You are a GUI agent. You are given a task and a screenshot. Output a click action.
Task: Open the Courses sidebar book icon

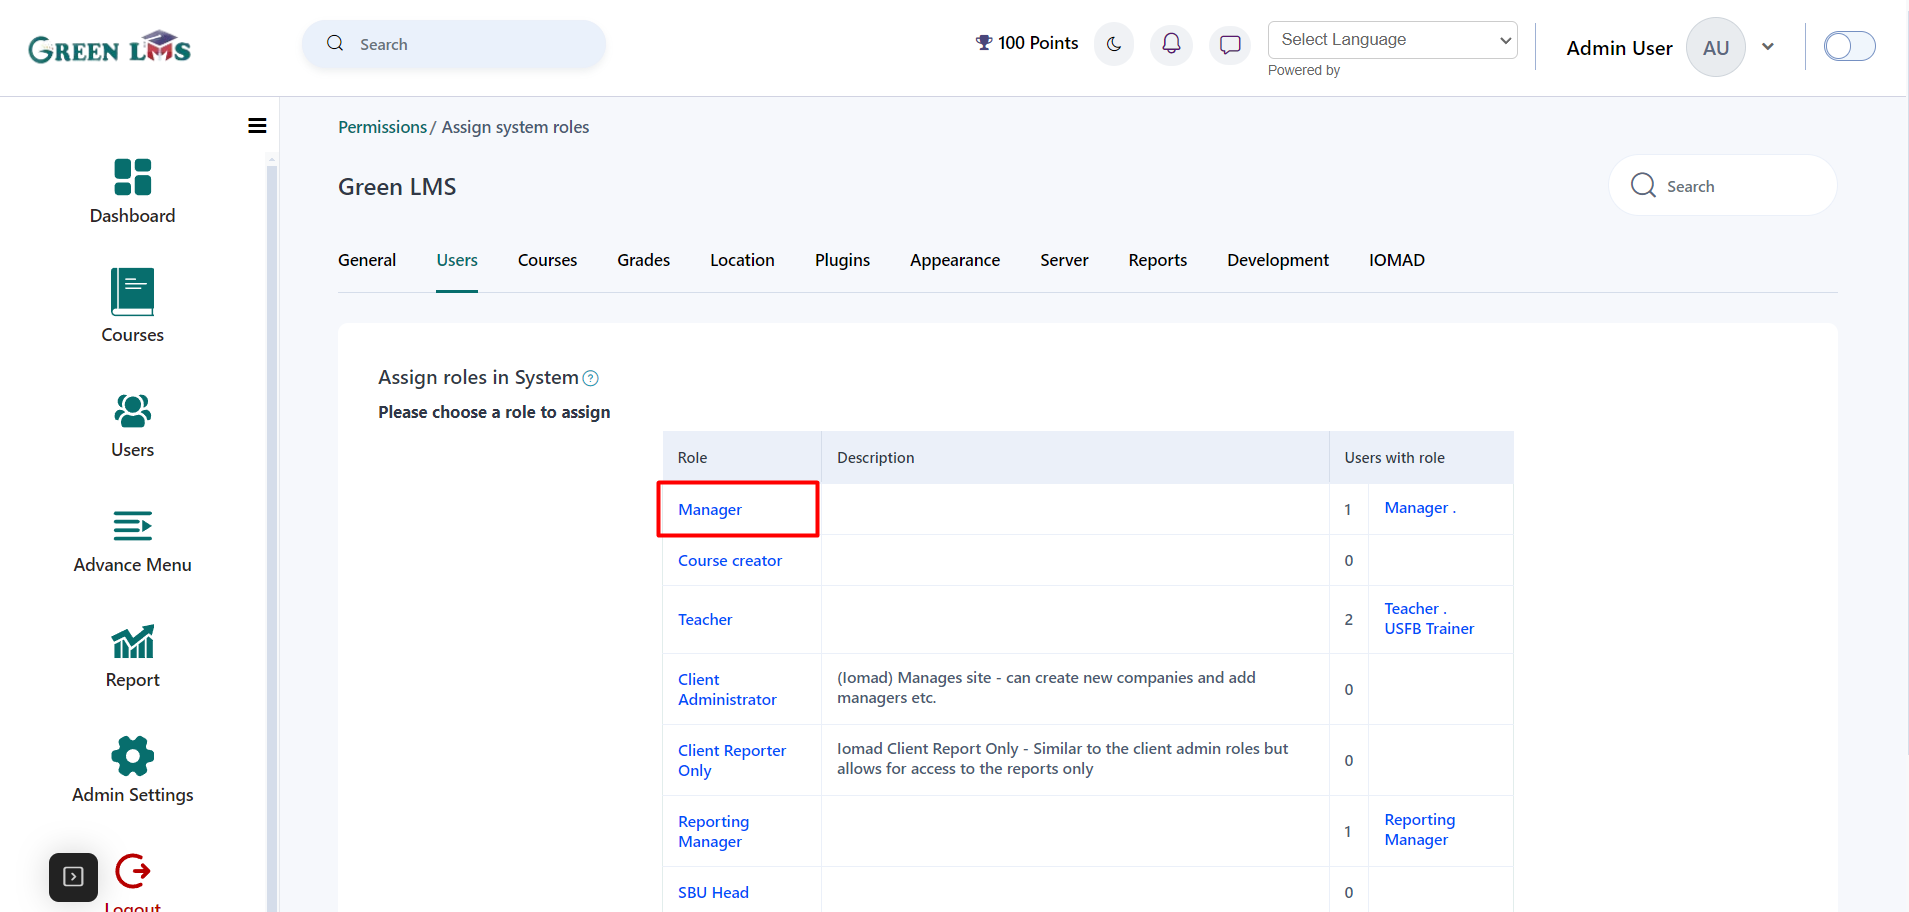[133, 292]
